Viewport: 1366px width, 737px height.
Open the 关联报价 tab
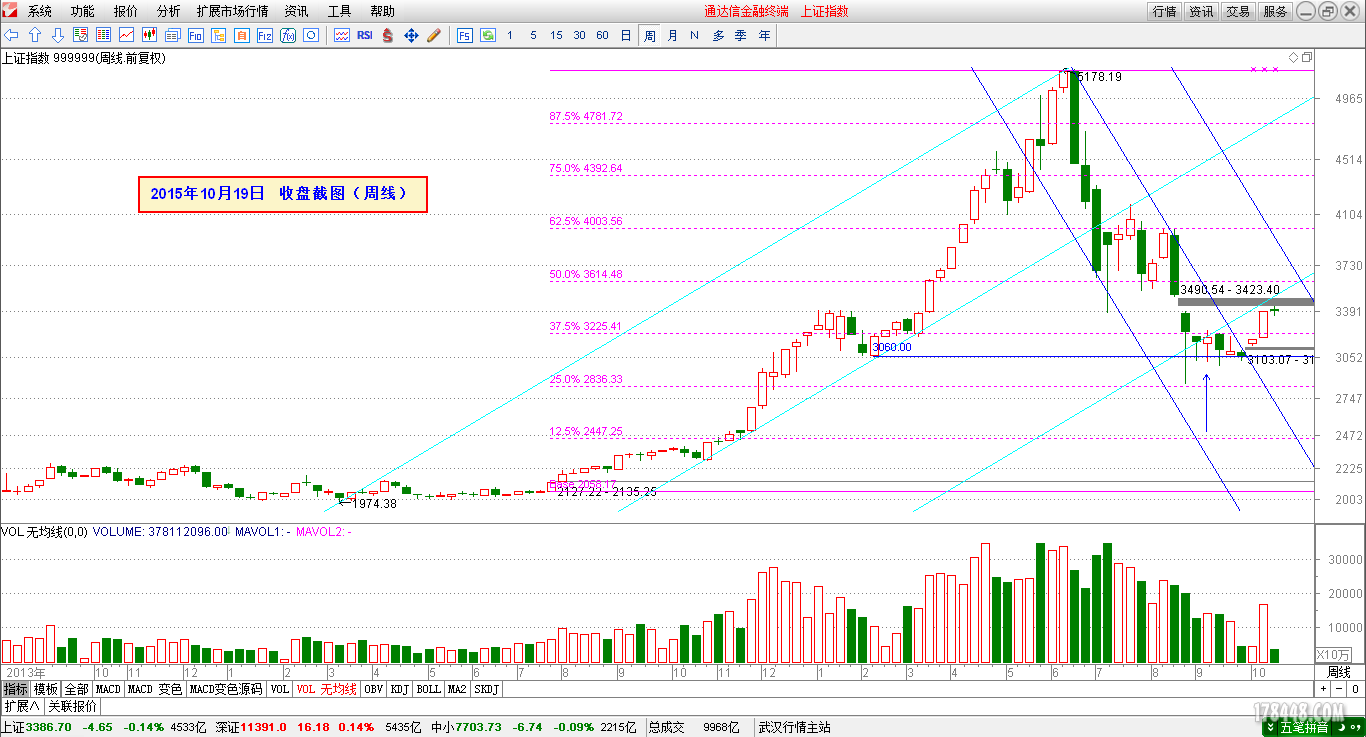pyautogui.click(x=73, y=706)
